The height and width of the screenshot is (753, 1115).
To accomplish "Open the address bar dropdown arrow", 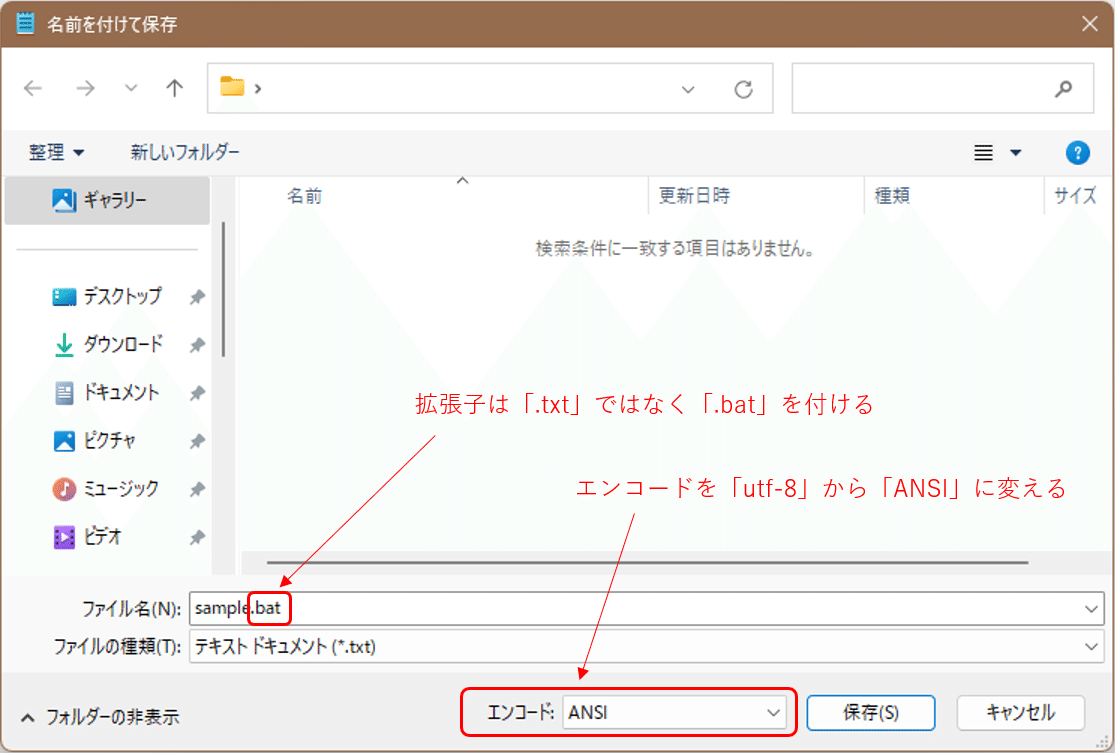I will pyautogui.click(x=688, y=88).
